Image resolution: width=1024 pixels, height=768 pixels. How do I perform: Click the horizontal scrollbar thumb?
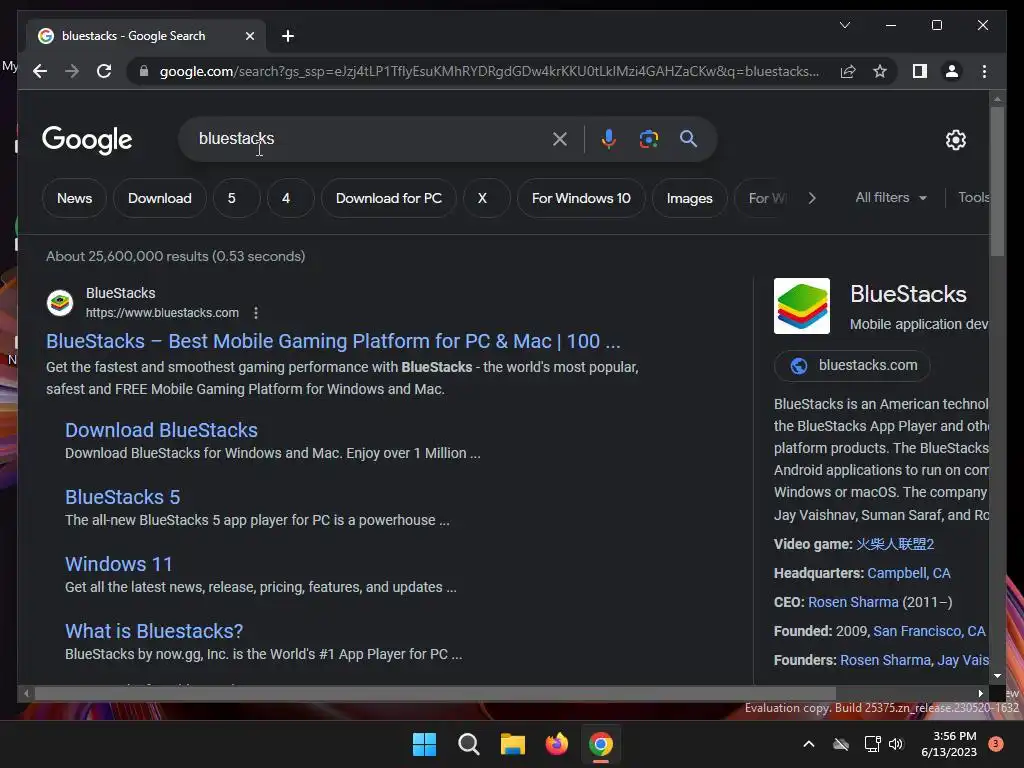(435, 693)
